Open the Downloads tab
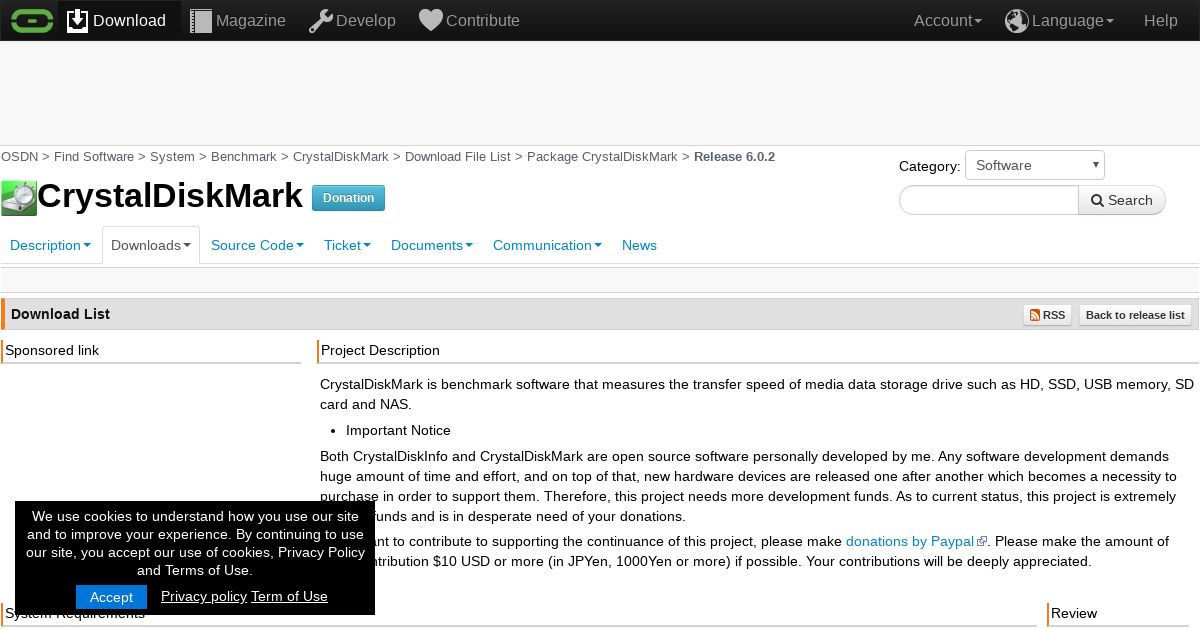Screen dimensions: 1200x630 151,245
